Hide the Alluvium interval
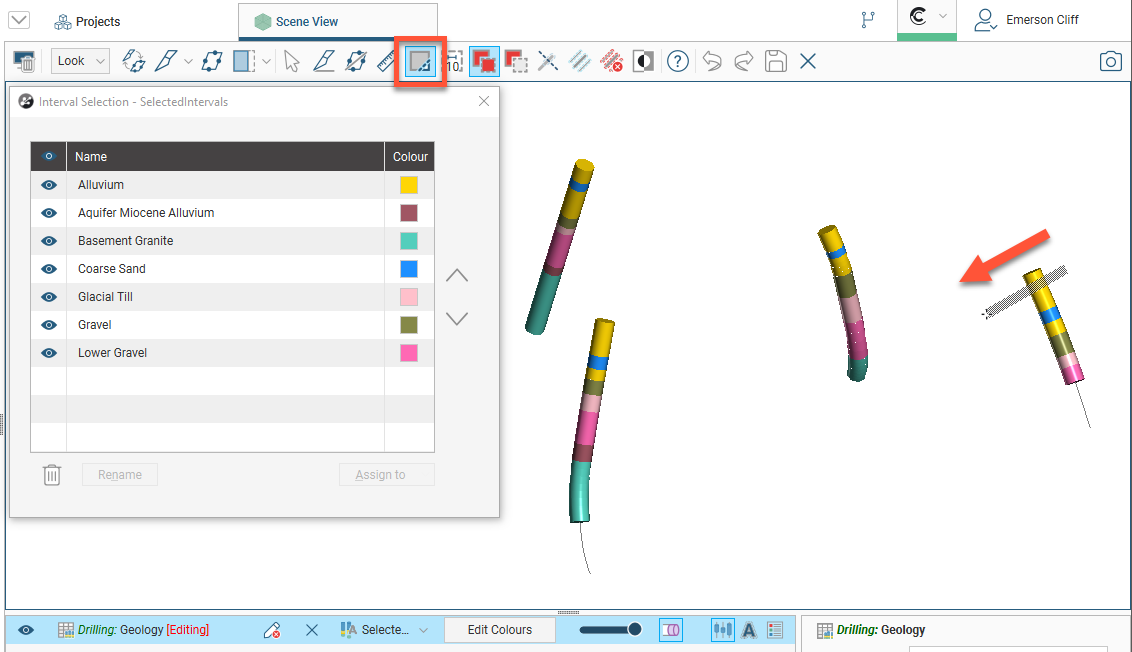This screenshot has width=1132, height=652. click(x=48, y=185)
